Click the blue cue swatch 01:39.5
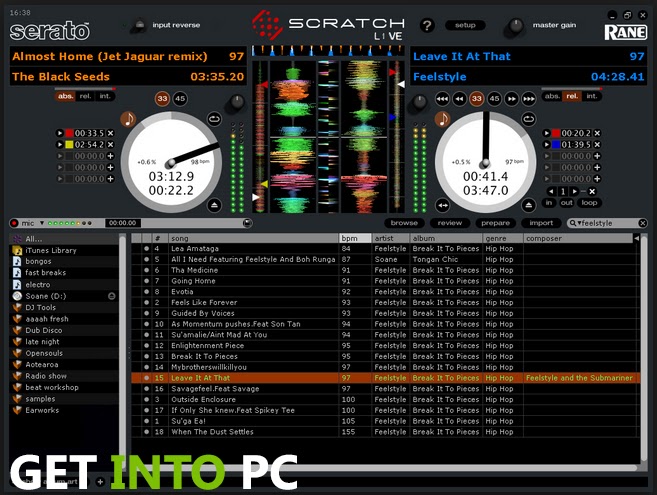The height and width of the screenshot is (495, 657). [556, 145]
